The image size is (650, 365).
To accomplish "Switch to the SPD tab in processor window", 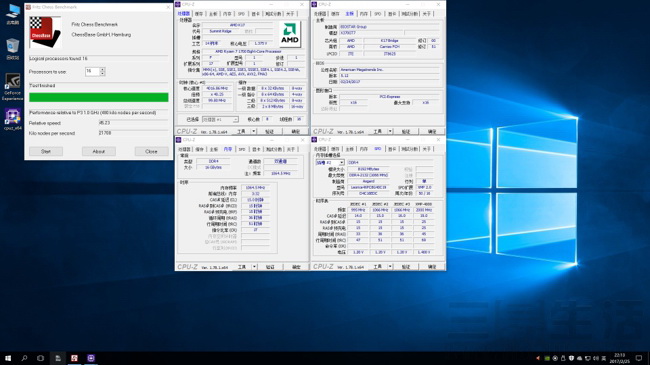I will [241, 14].
